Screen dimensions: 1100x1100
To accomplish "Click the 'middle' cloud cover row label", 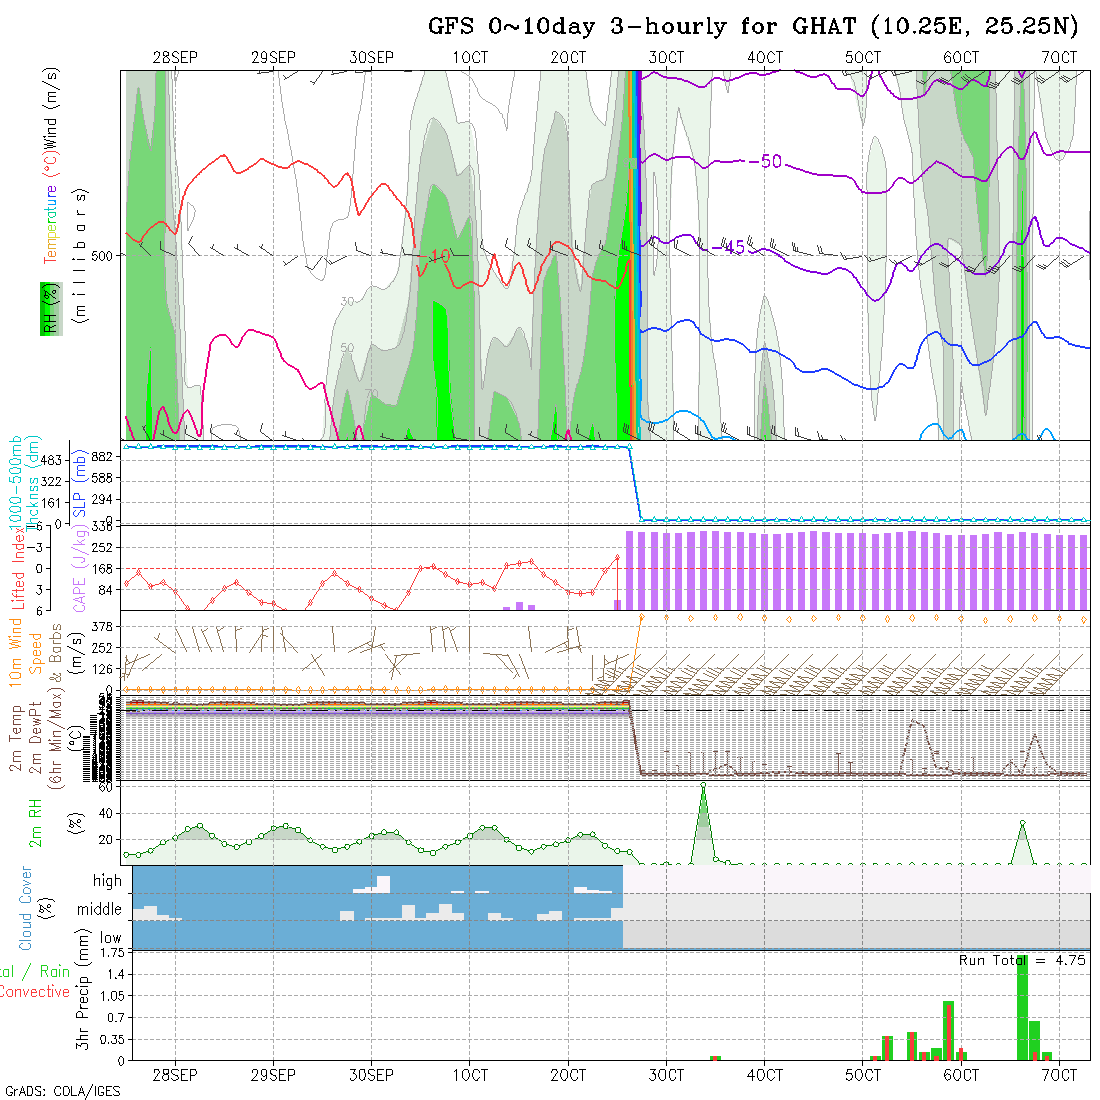I will click(x=99, y=910).
